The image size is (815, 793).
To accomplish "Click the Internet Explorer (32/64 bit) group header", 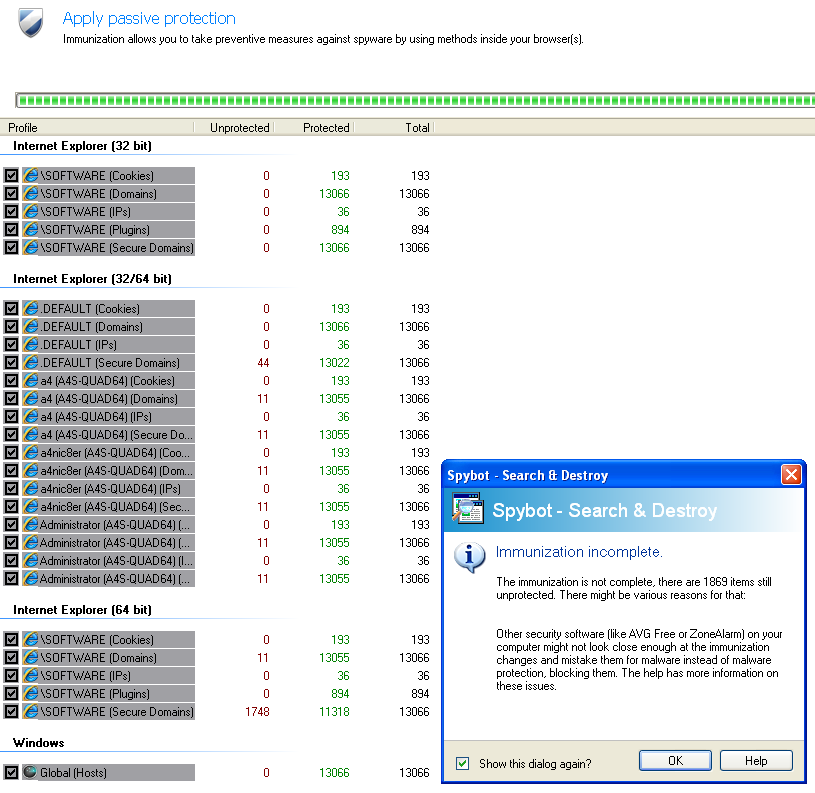I will click(x=92, y=279).
